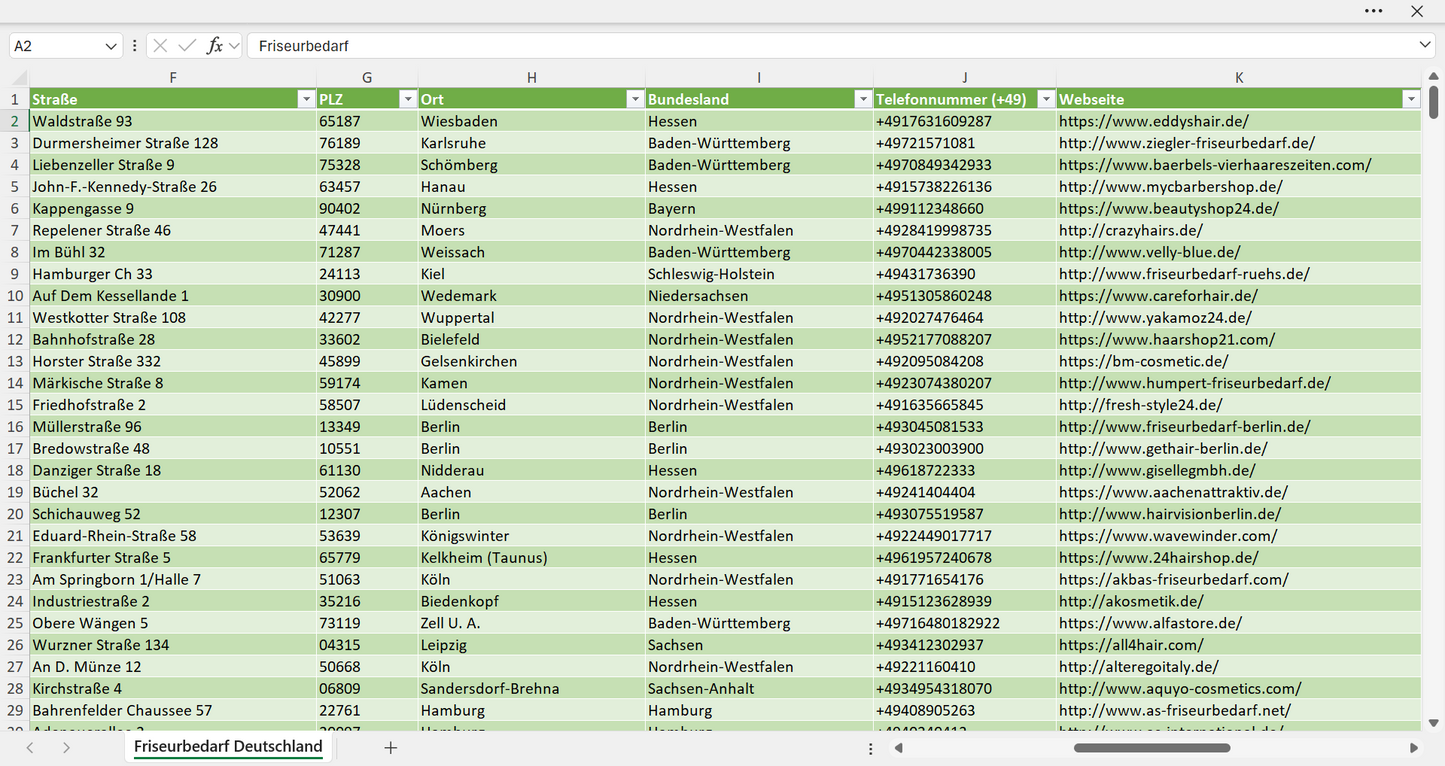Click the horizontal scrollbar thumb
Screen dimensions: 1445x766
[x=1152, y=748]
